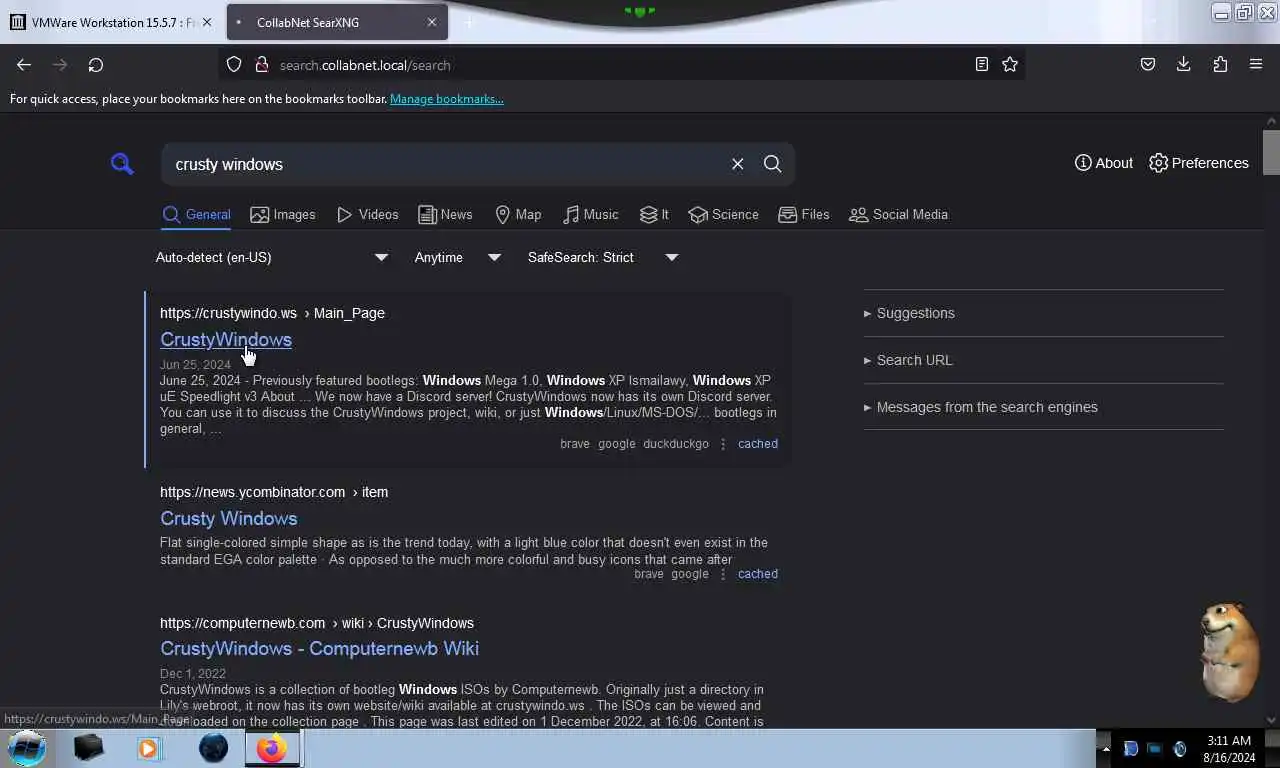The width and height of the screenshot is (1280, 768).
Task: Toggle reader view icon in address bar
Action: 982,64
